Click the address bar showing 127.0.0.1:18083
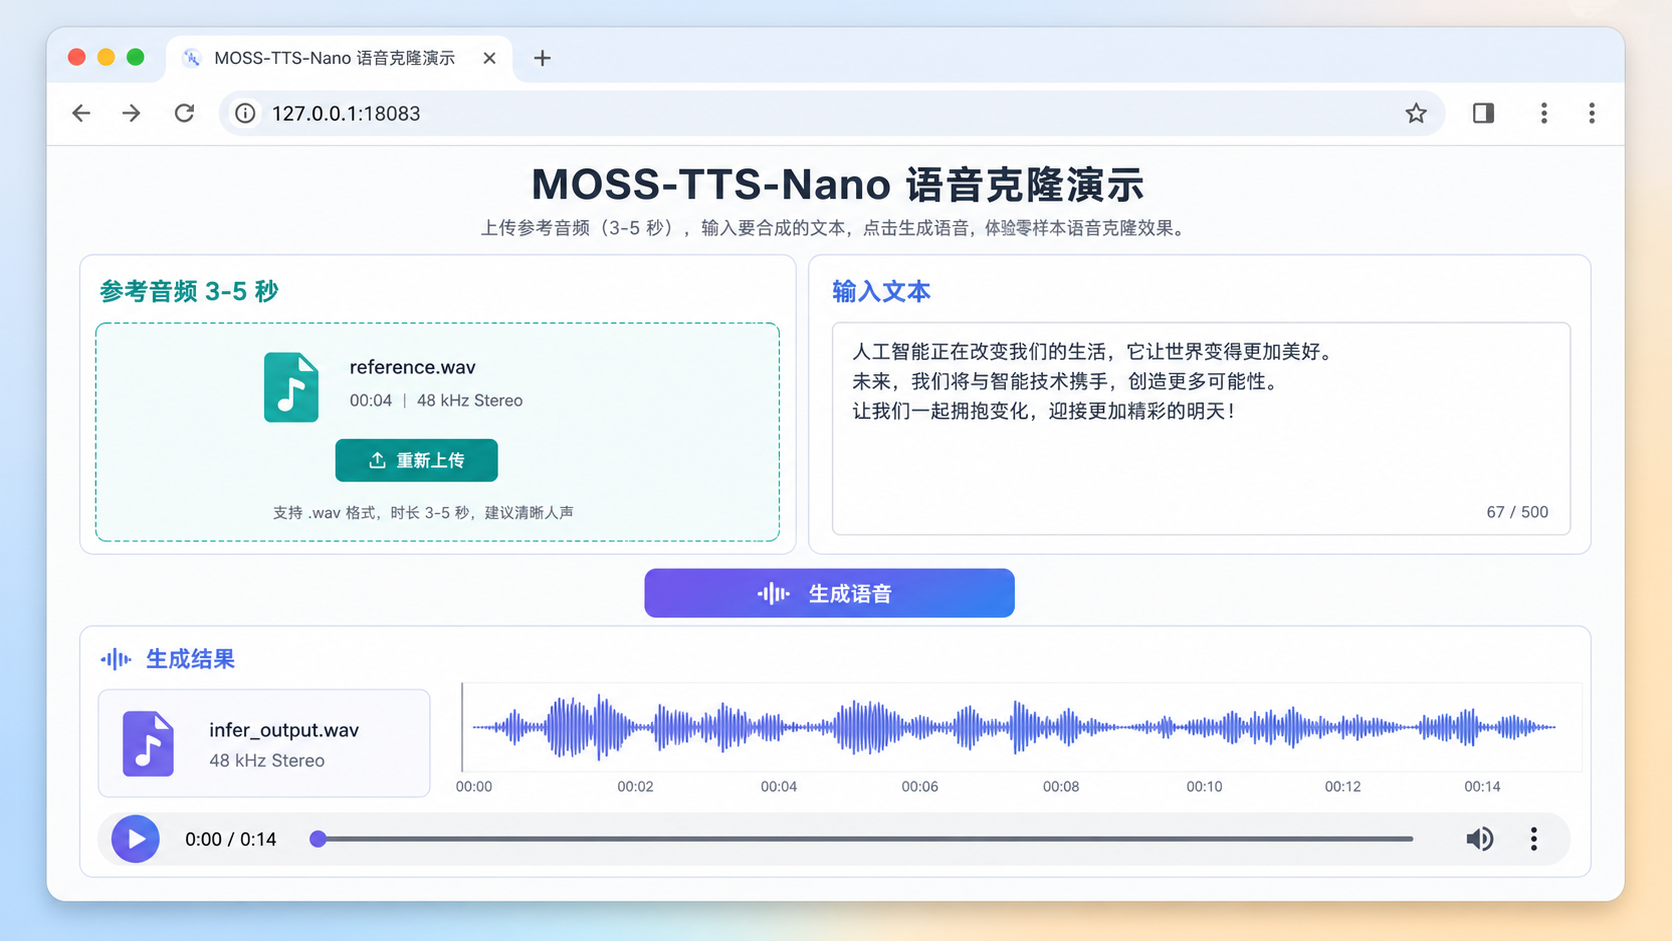The width and height of the screenshot is (1672, 941). pyautogui.click(x=832, y=113)
